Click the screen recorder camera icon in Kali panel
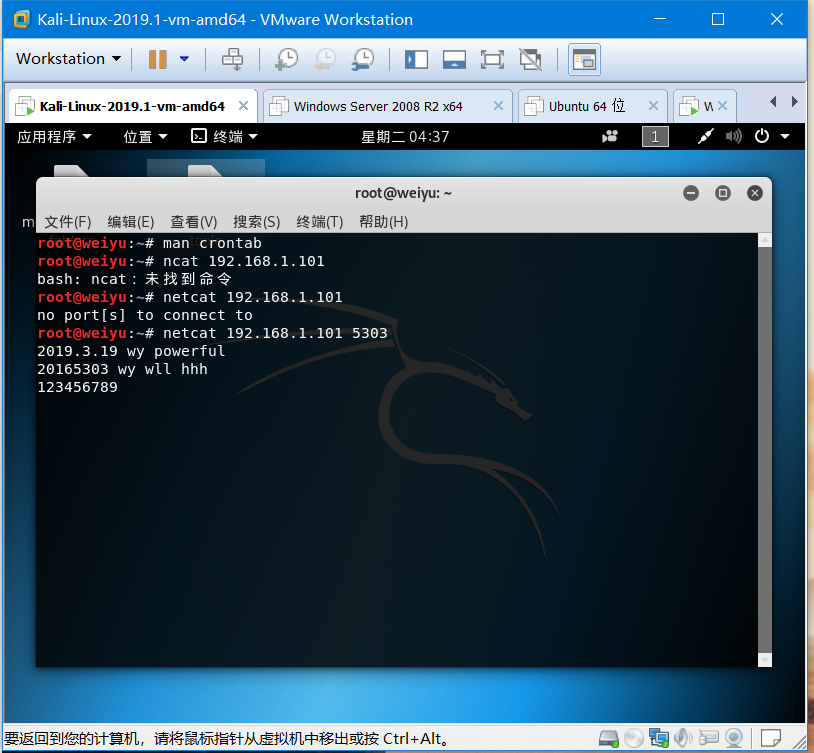Screen dimensions: 814x753 pyautogui.click(x=610, y=137)
